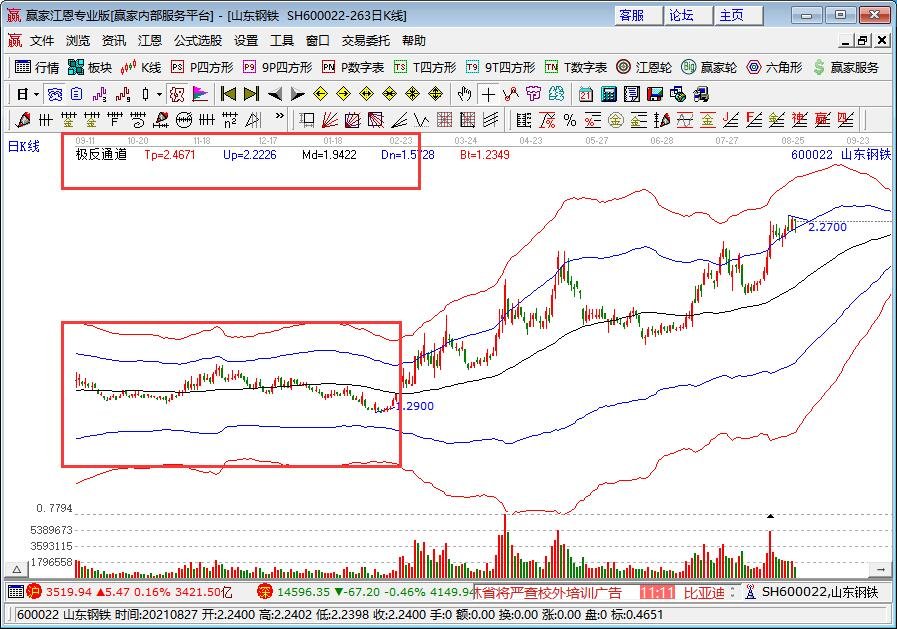Image resolution: width=897 pixels, height=629 pixels.
Task: Save with the floppy disk icon
Action: 654,94
